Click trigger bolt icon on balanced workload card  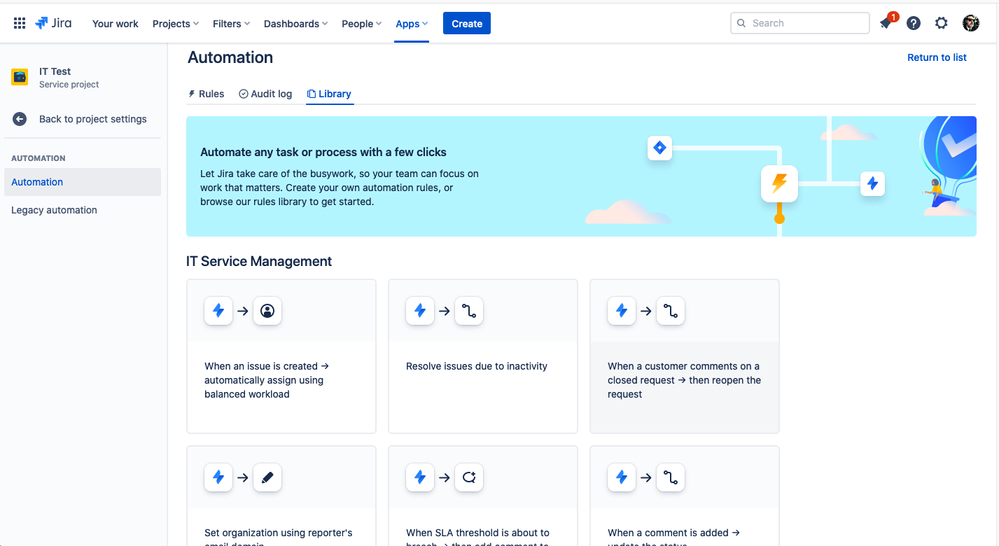click(x=218, y=311)
